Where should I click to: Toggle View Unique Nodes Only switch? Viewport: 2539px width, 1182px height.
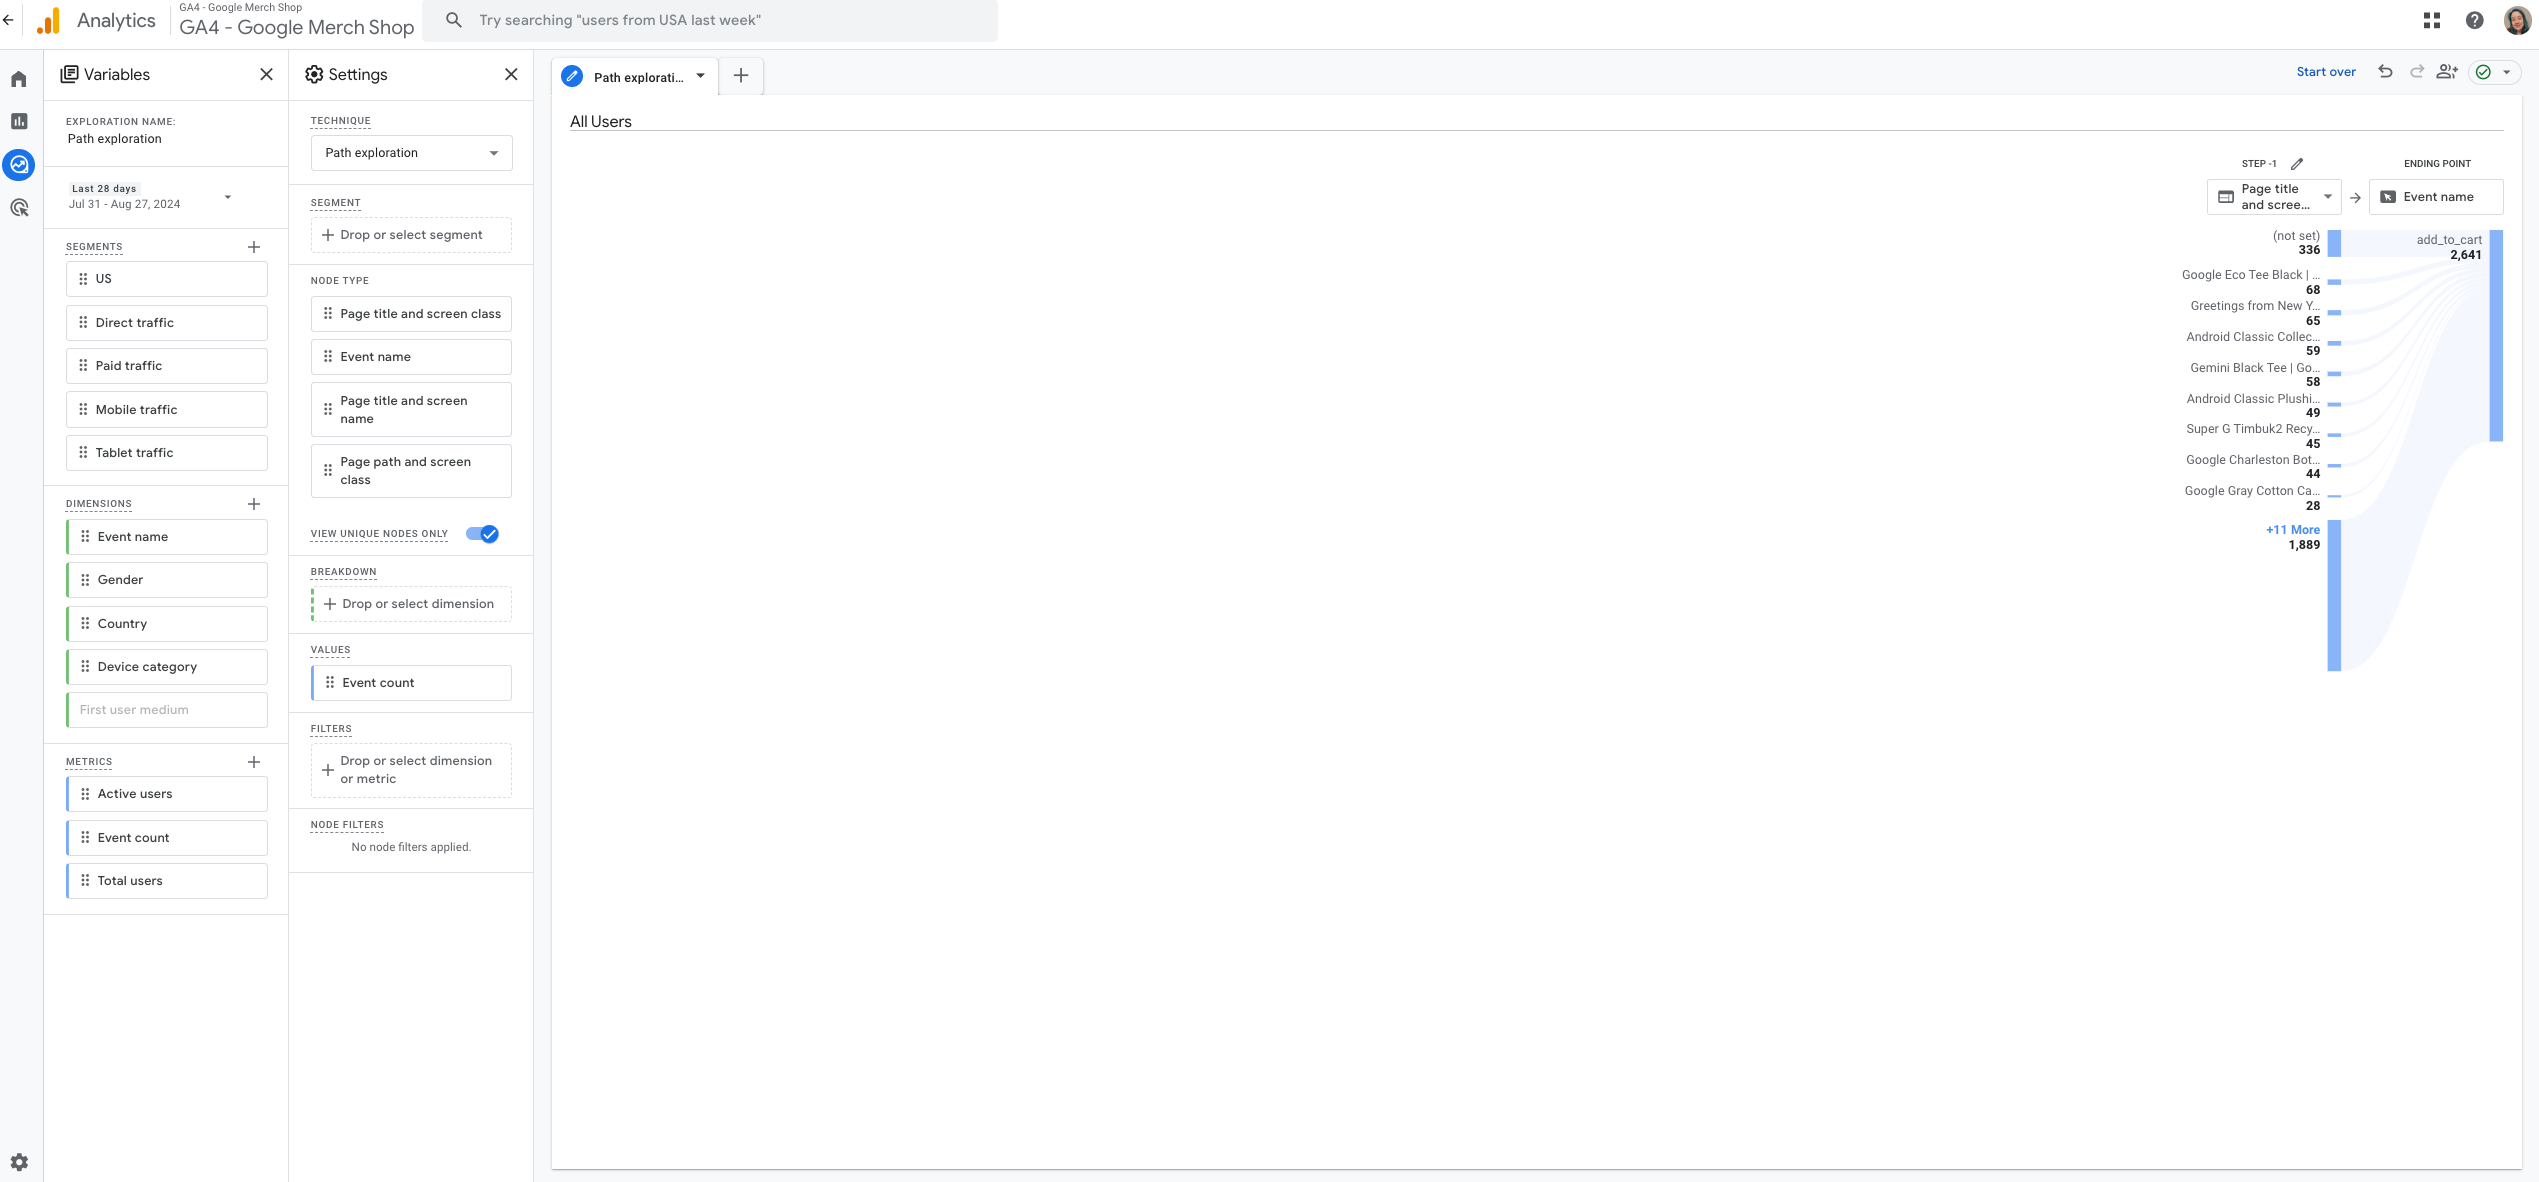pyautogui.click(x=482, y=534)
